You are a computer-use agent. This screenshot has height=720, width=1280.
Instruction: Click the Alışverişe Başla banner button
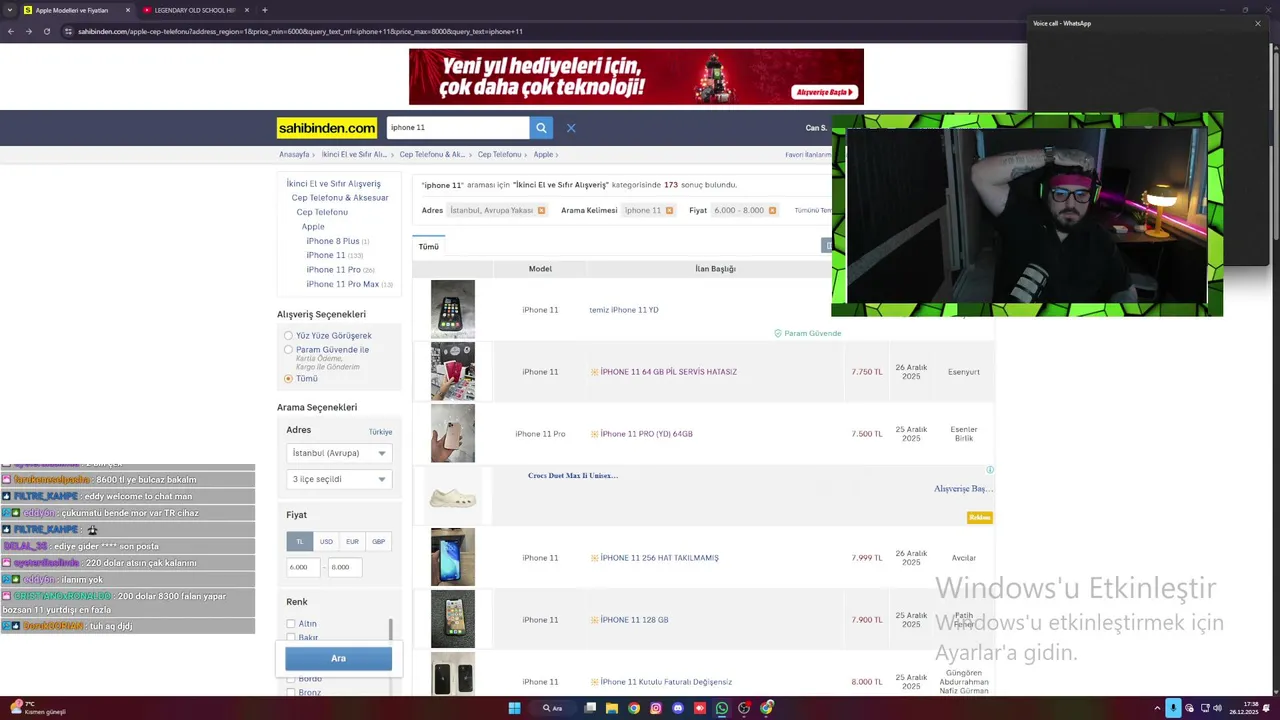[x=826, y=92]
